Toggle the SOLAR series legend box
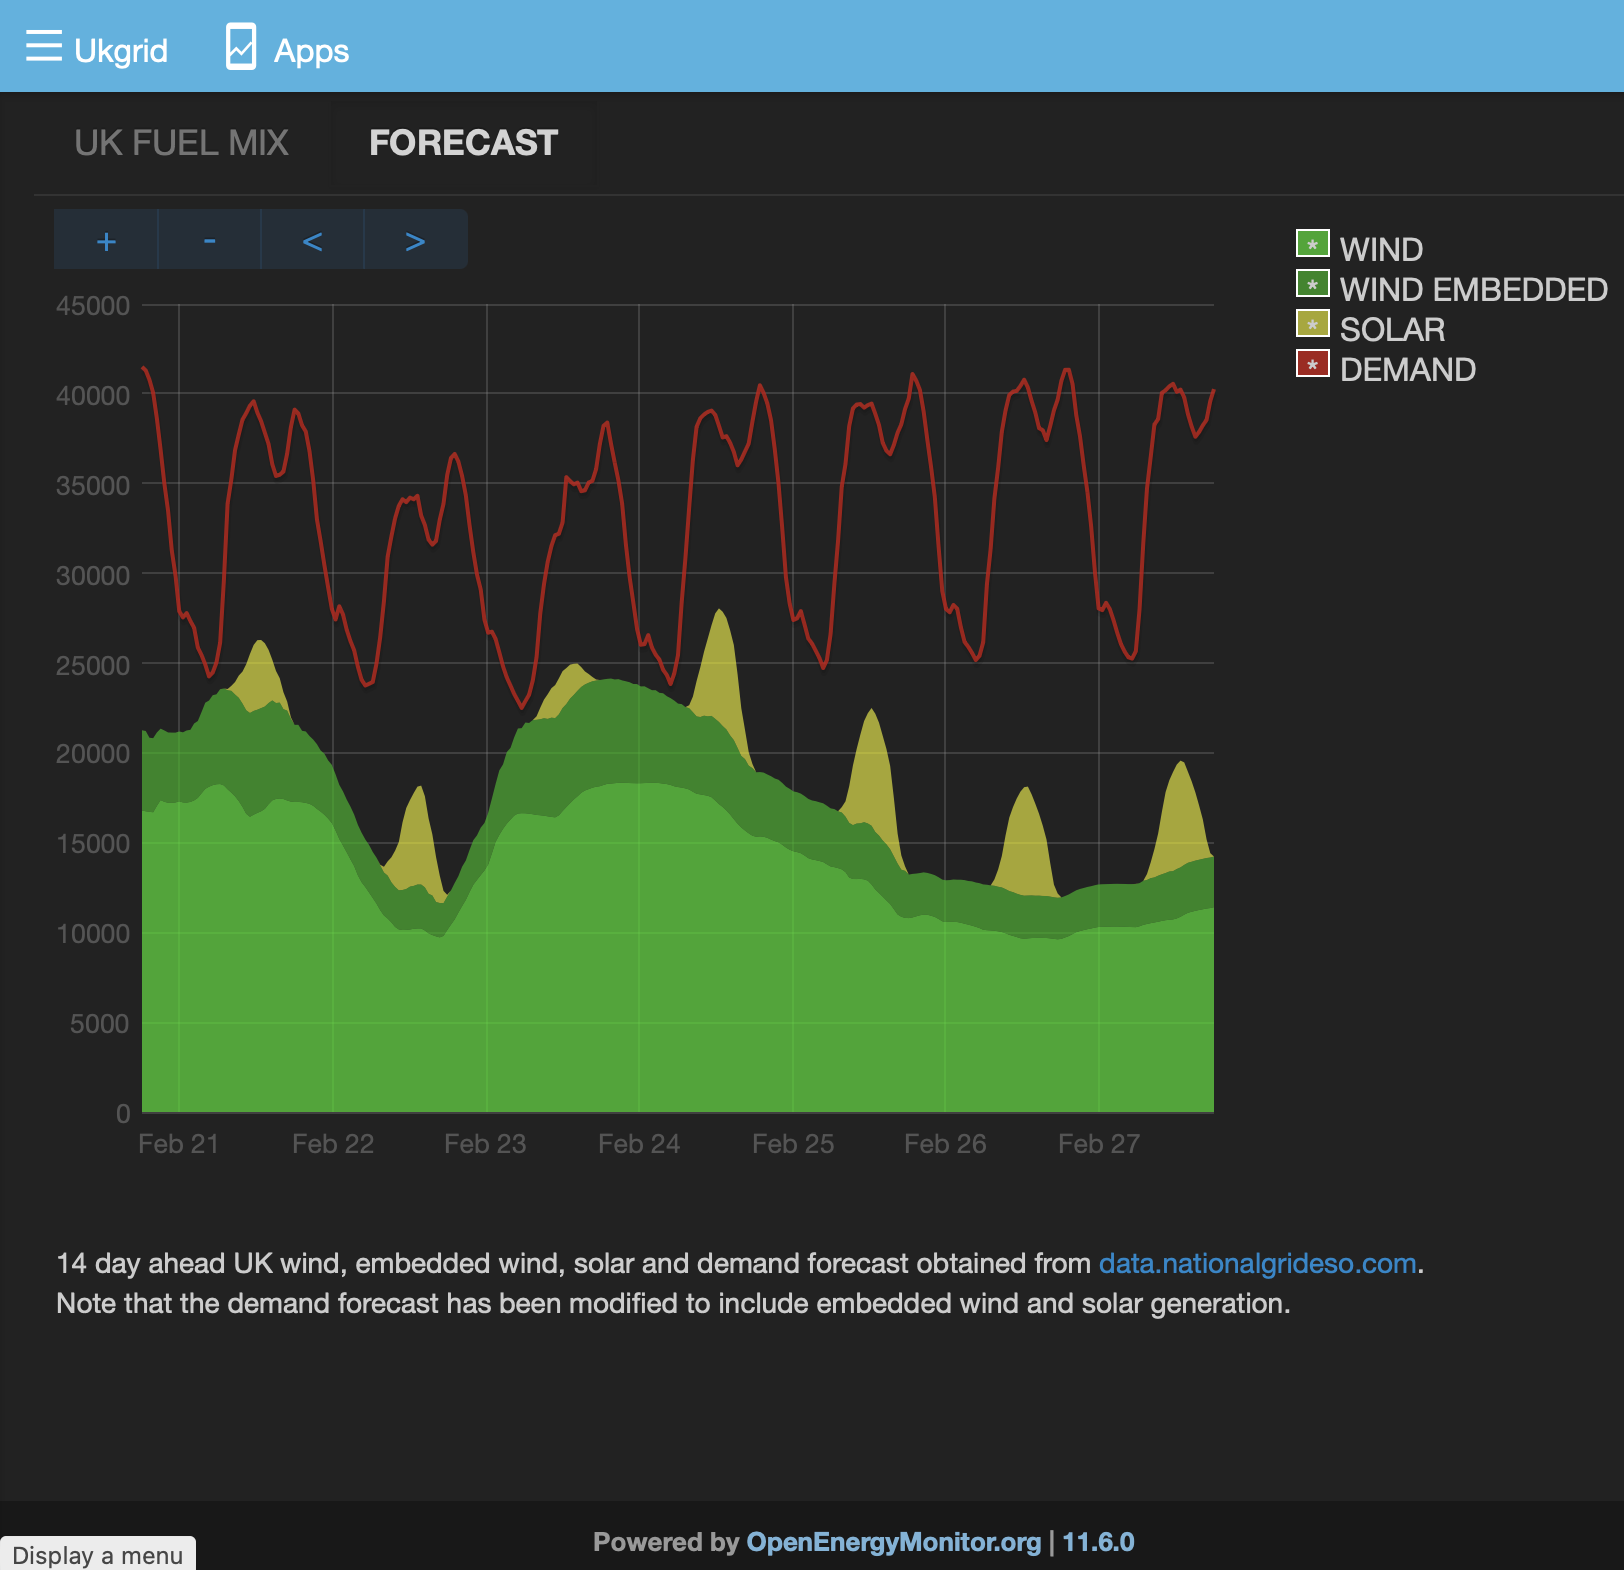 pyautogui.click(x=1313, y=324)
